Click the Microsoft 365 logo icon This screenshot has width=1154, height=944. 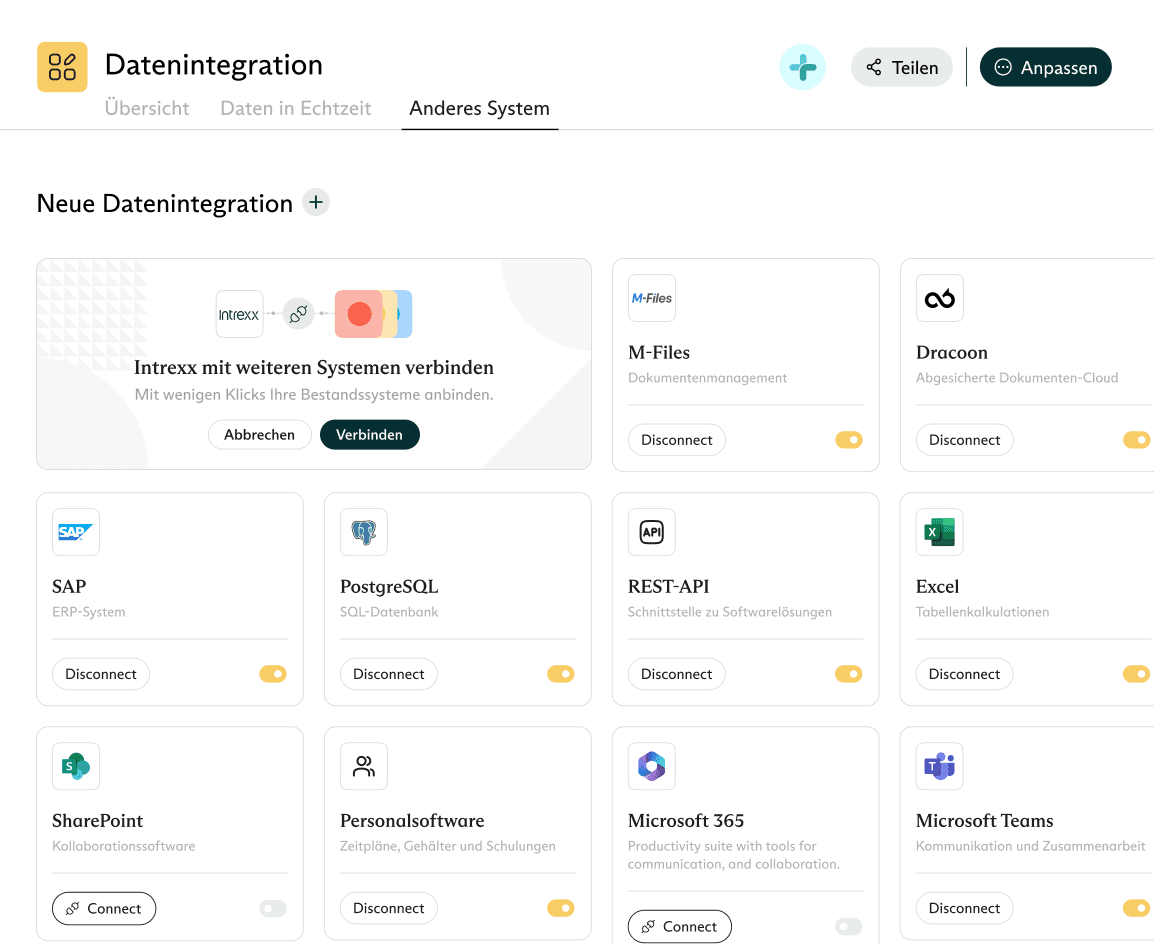(x=652, y=766)
